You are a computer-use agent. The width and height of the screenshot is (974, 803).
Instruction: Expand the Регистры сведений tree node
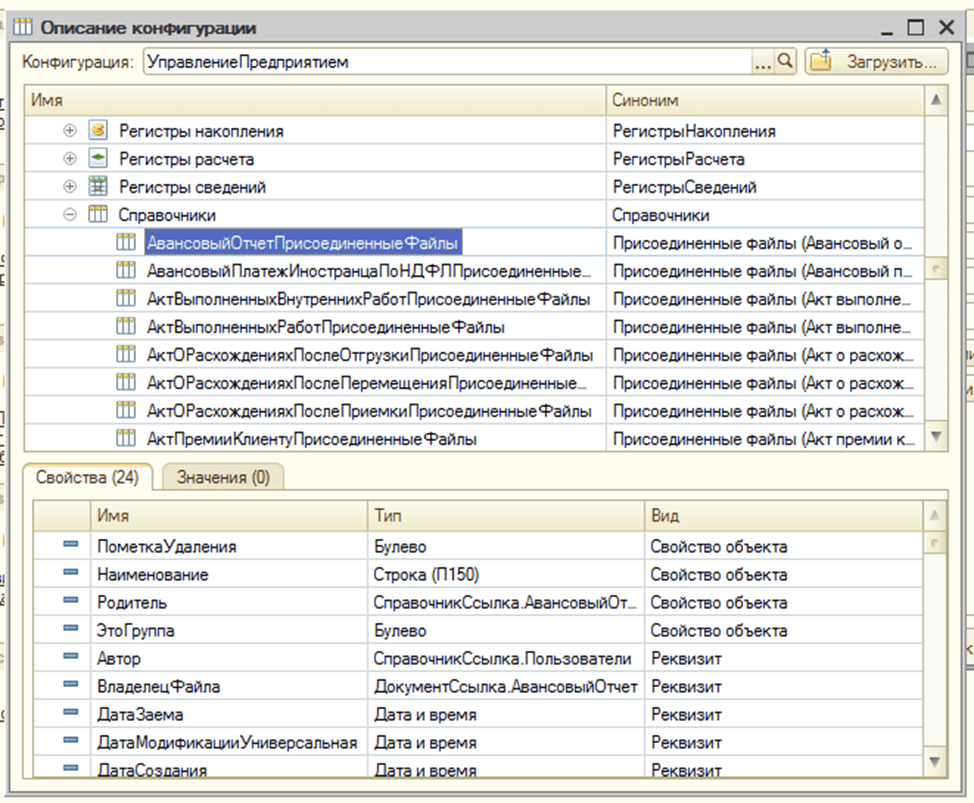pyautogui.click(x=70, y=187)
